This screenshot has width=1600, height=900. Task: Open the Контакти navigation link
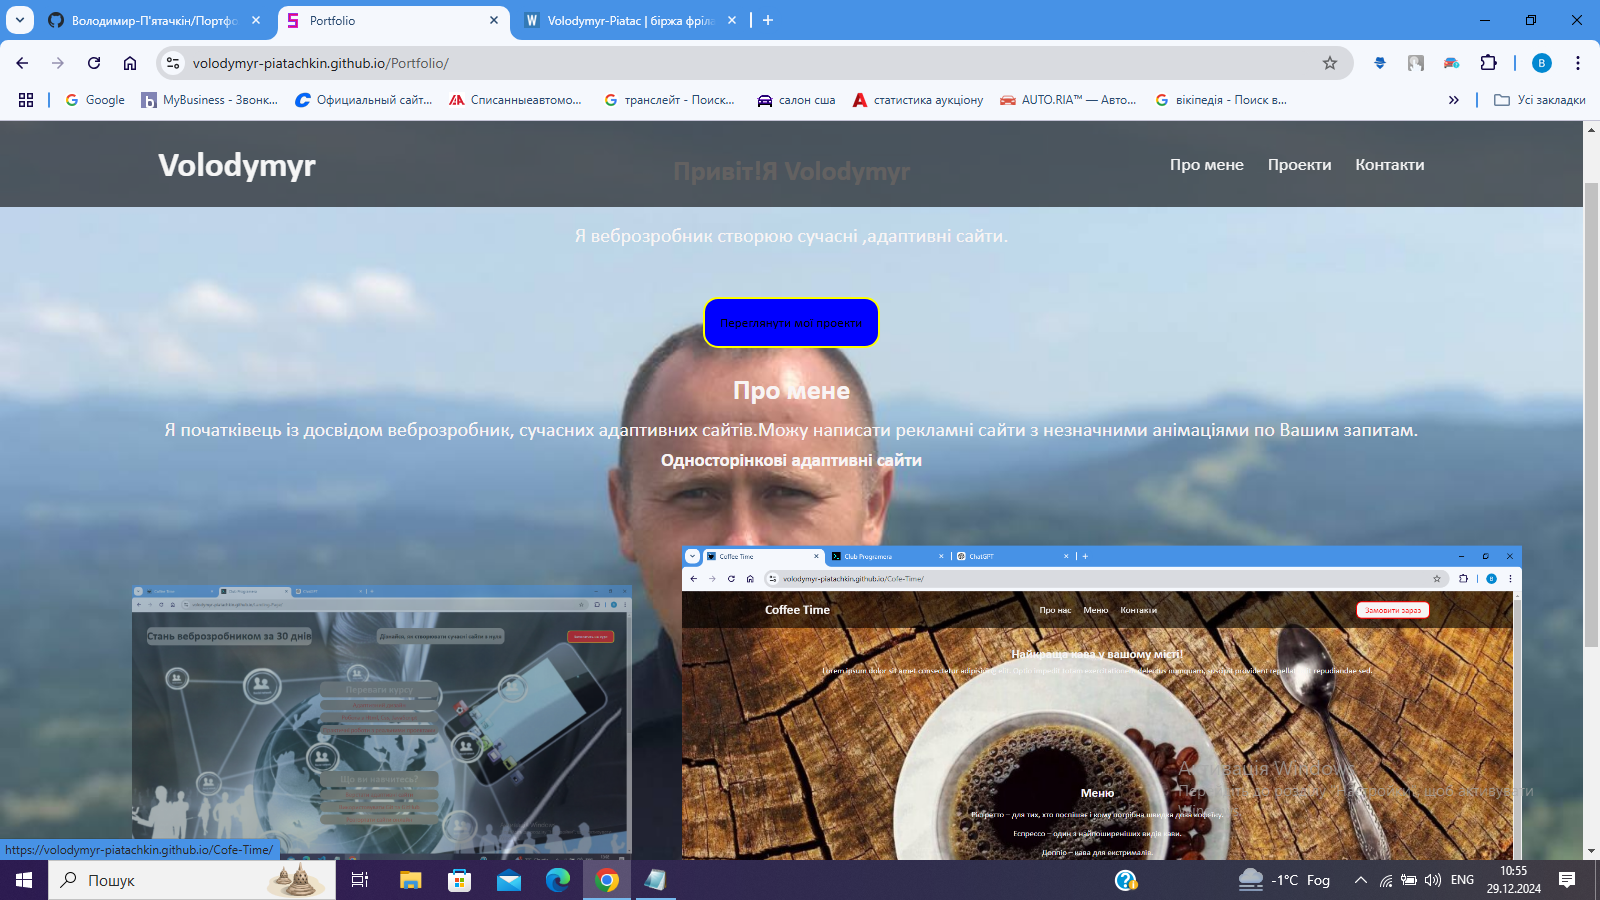pyautogui.click(x=1389, y=165)
